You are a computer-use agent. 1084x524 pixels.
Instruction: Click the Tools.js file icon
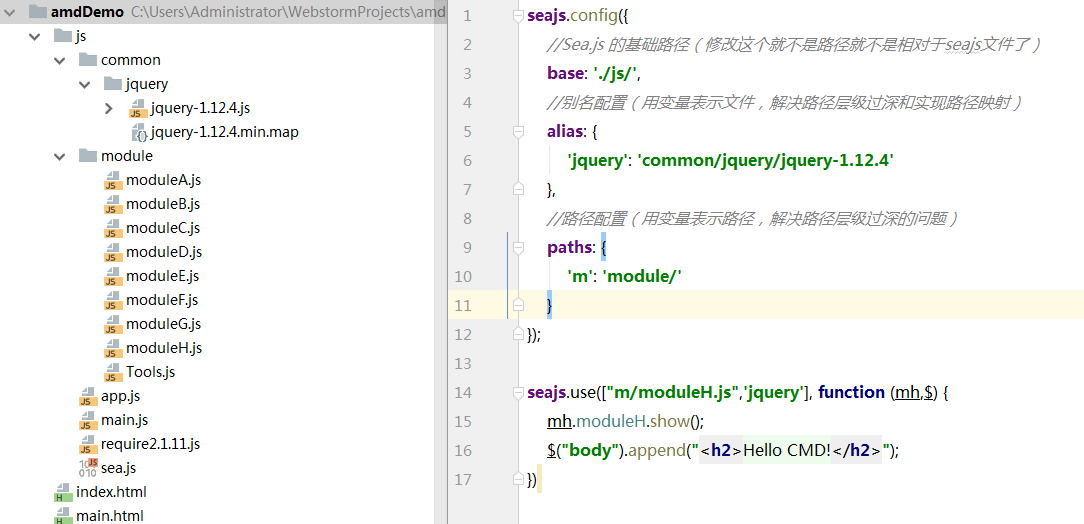113,372
